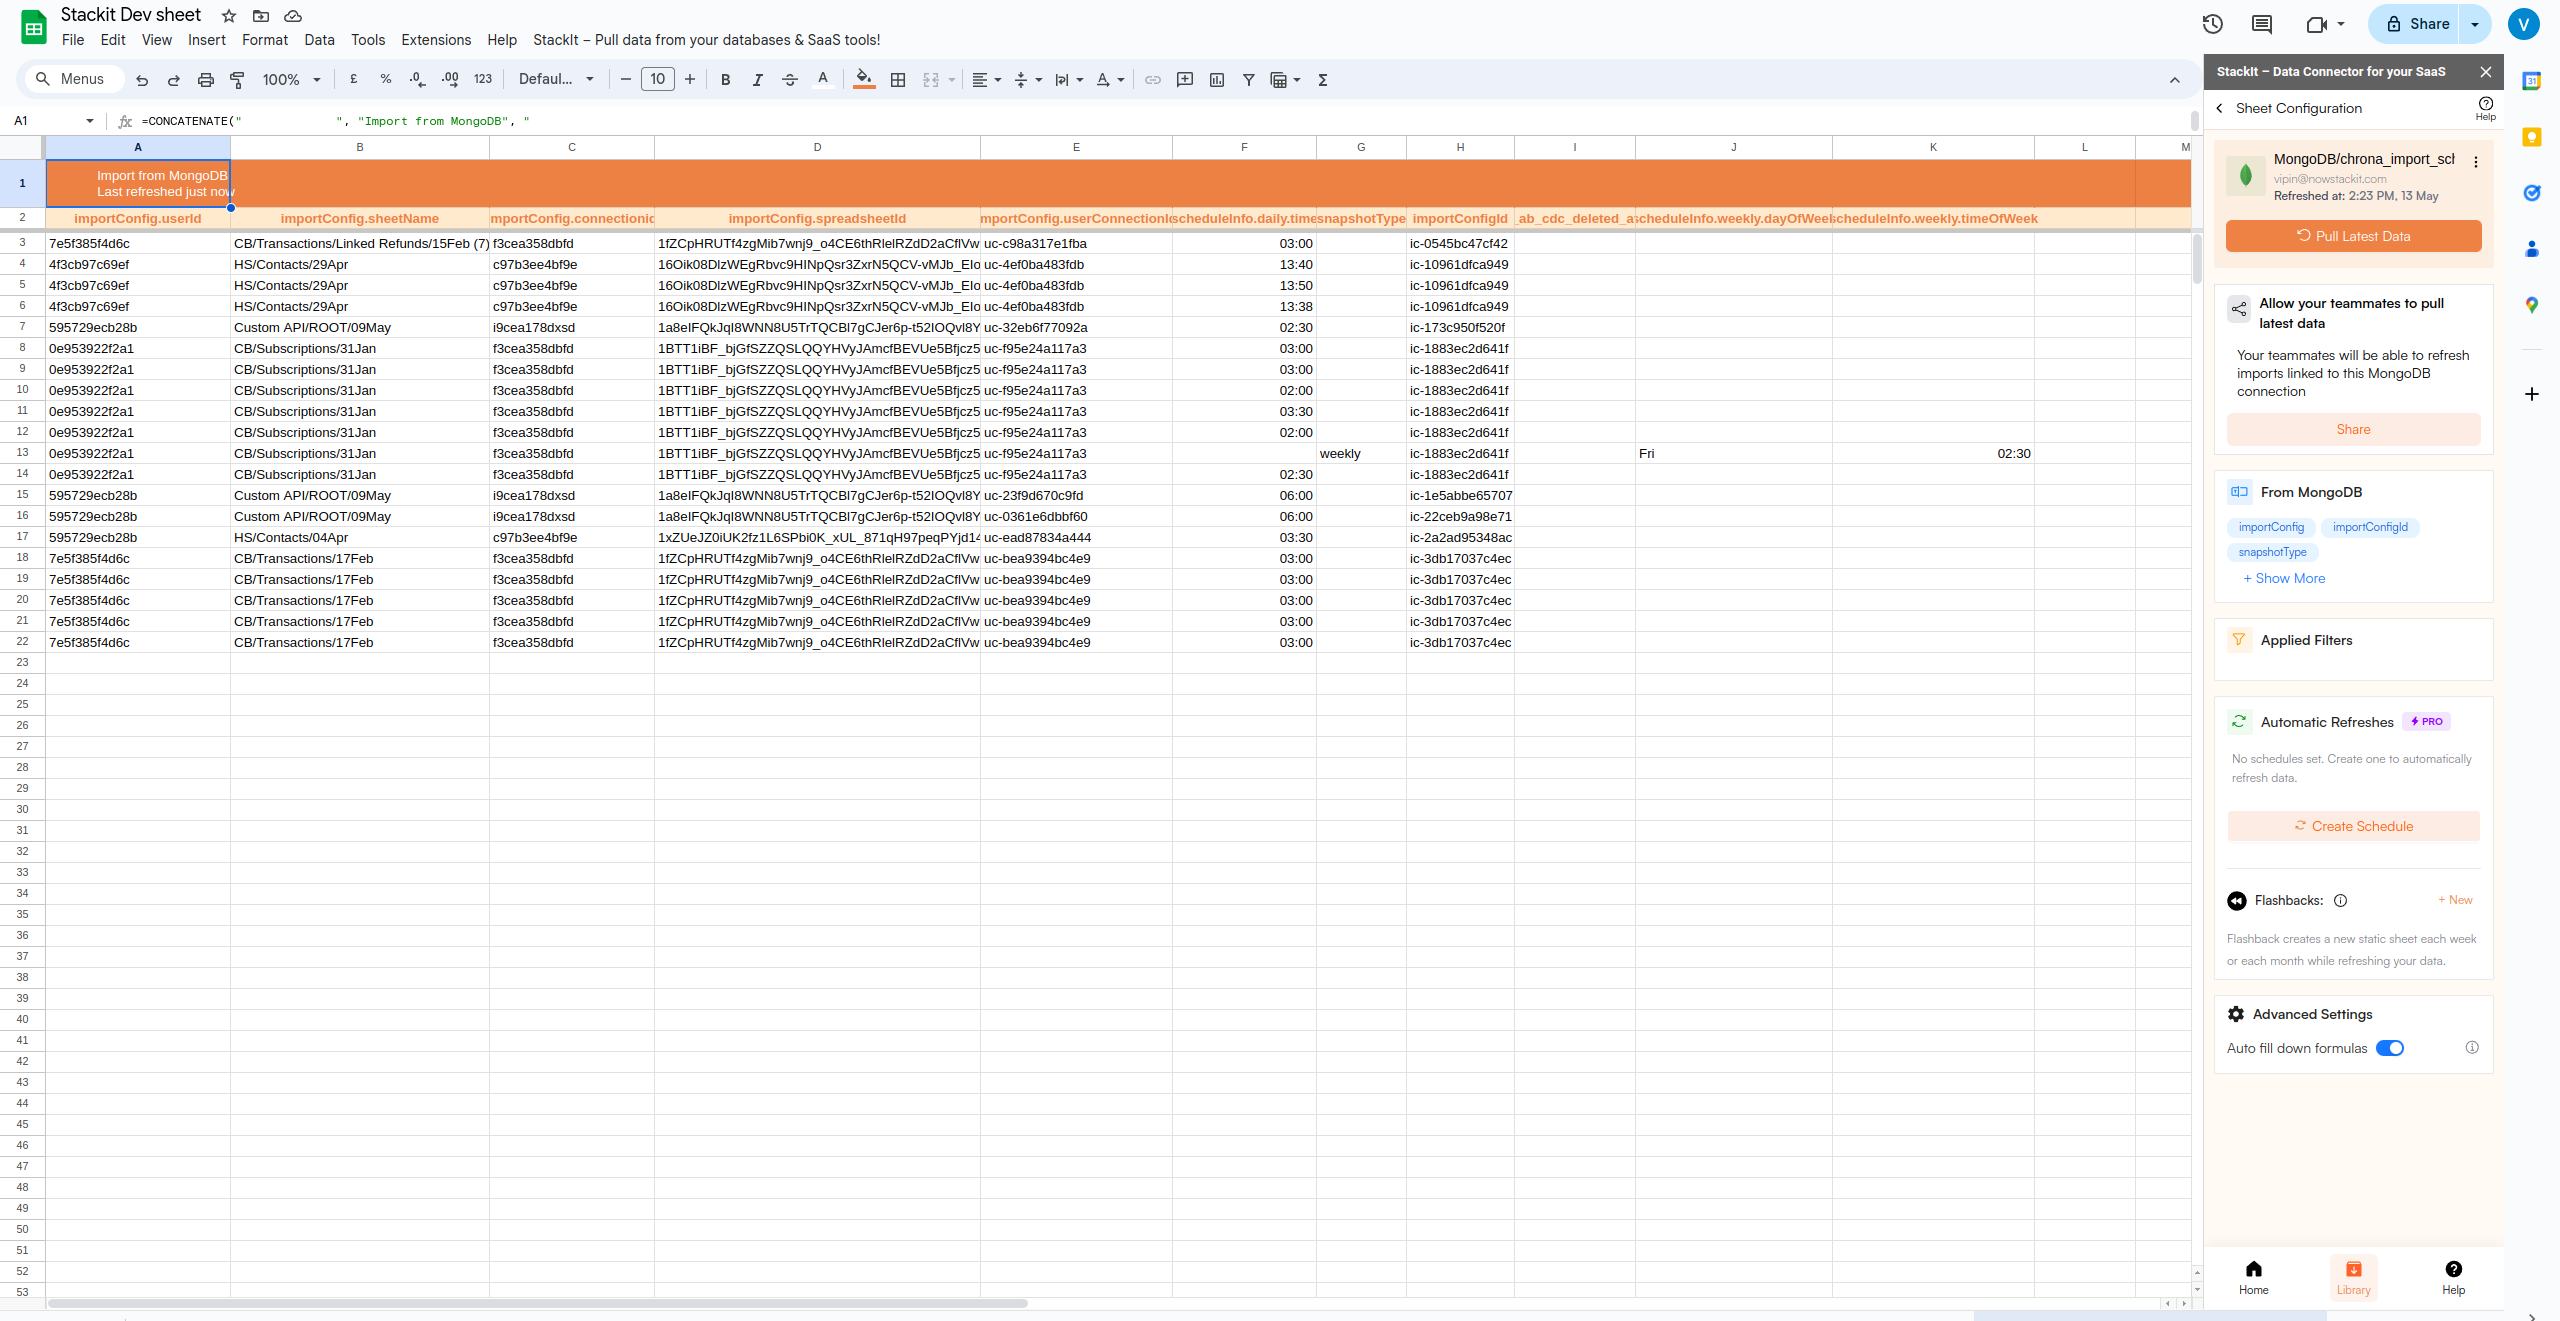This screenshot has width=2560, height=1321.
Task: Open the fill color swatch
Action: 864,80
